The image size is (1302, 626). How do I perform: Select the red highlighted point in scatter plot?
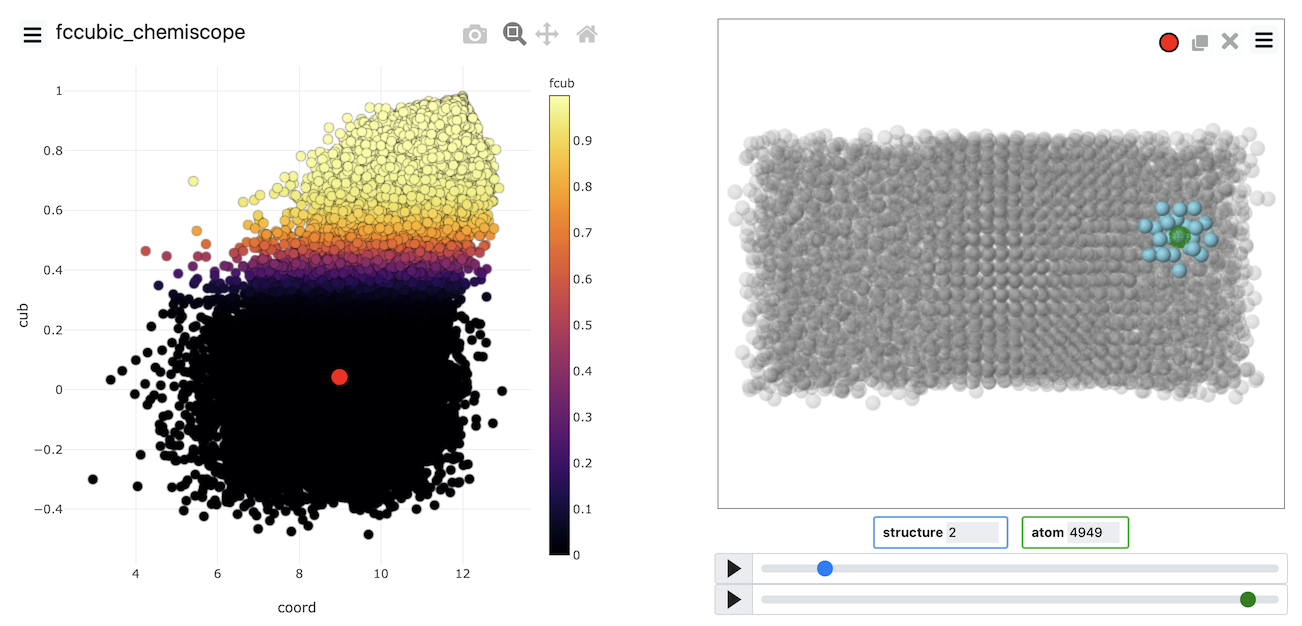[339, 377]
